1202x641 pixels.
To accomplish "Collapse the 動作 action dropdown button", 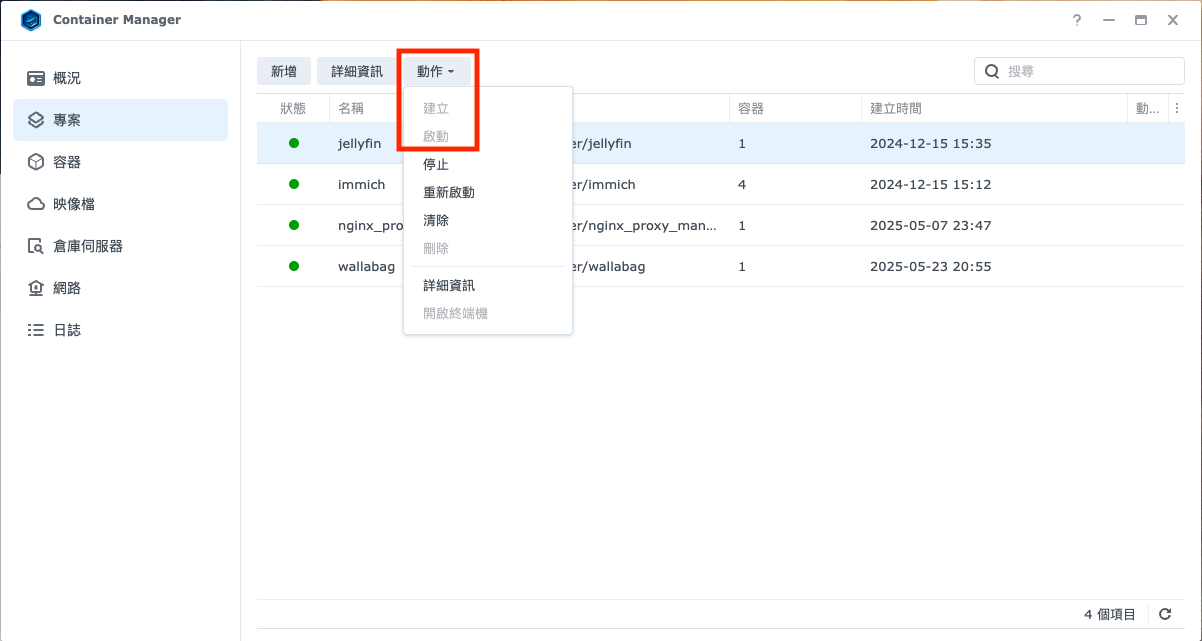I will tap(436, 71).
